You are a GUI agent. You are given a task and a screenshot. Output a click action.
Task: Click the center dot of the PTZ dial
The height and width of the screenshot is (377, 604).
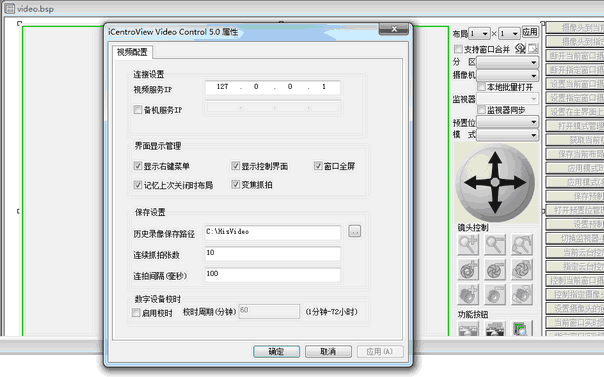click(x=495, y=182)
